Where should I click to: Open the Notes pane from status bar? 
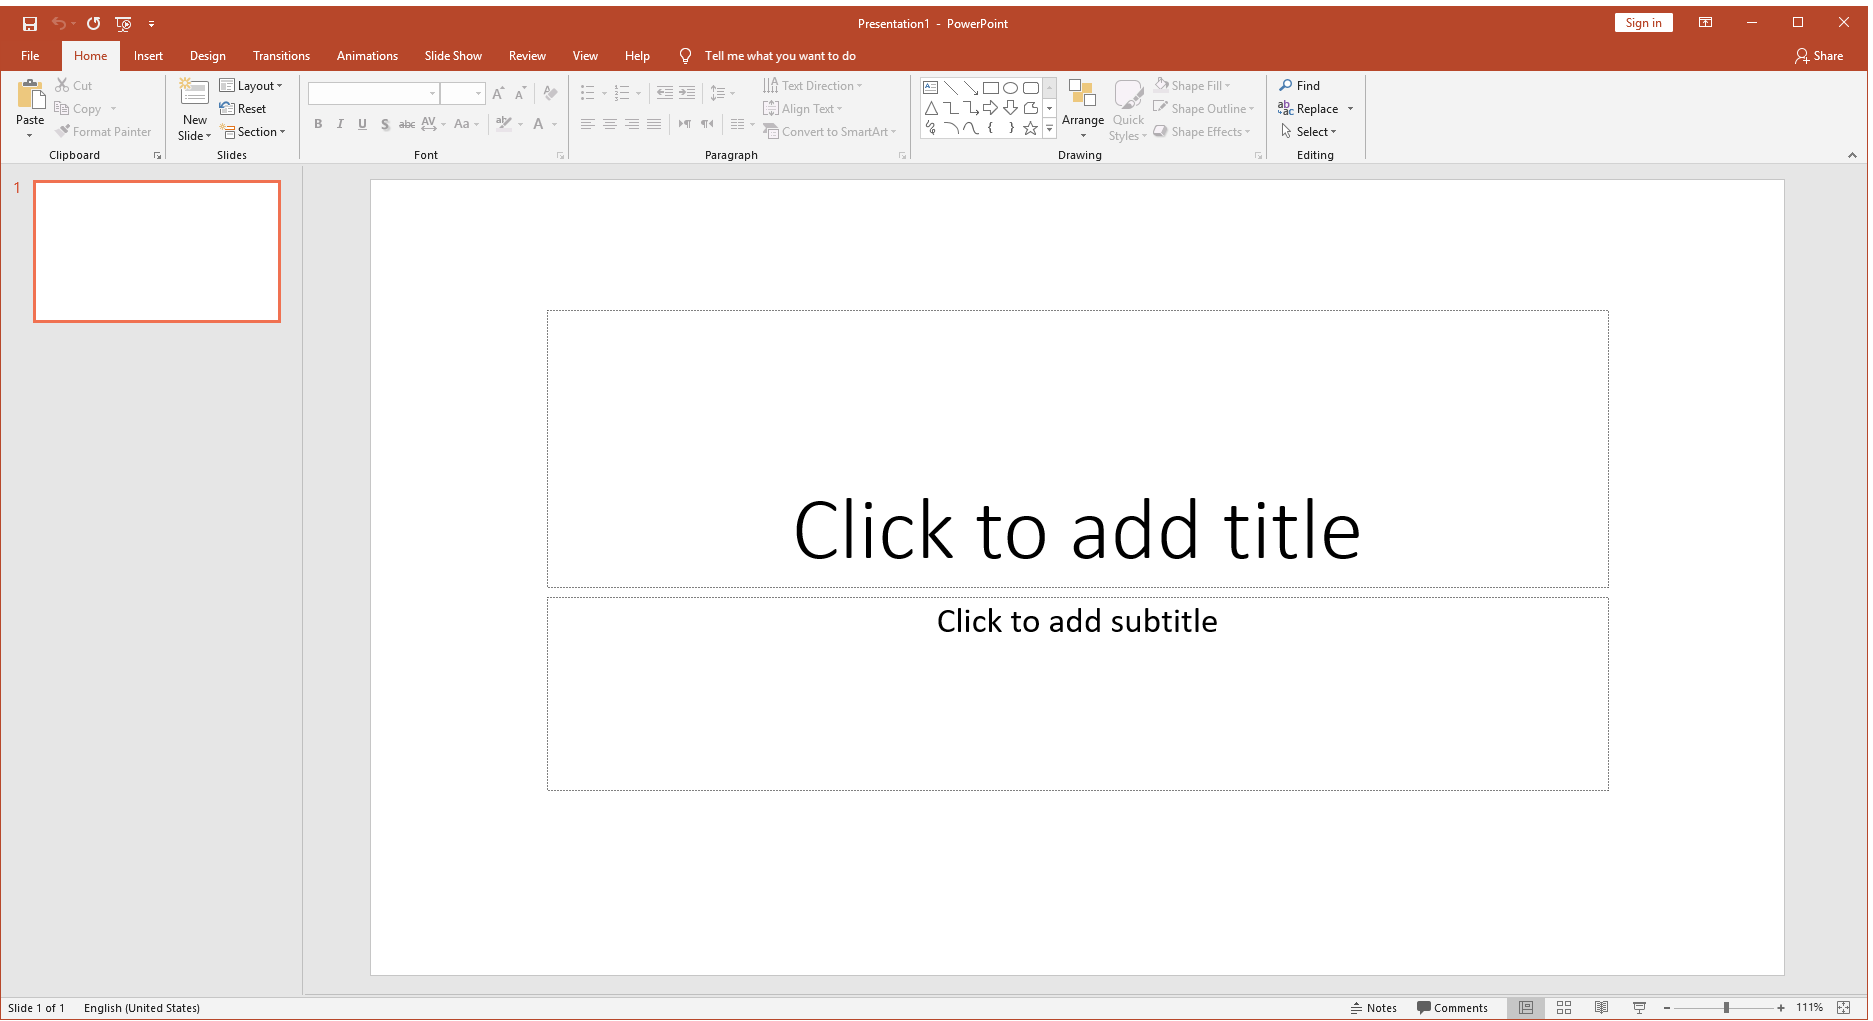(1374, 1008)
